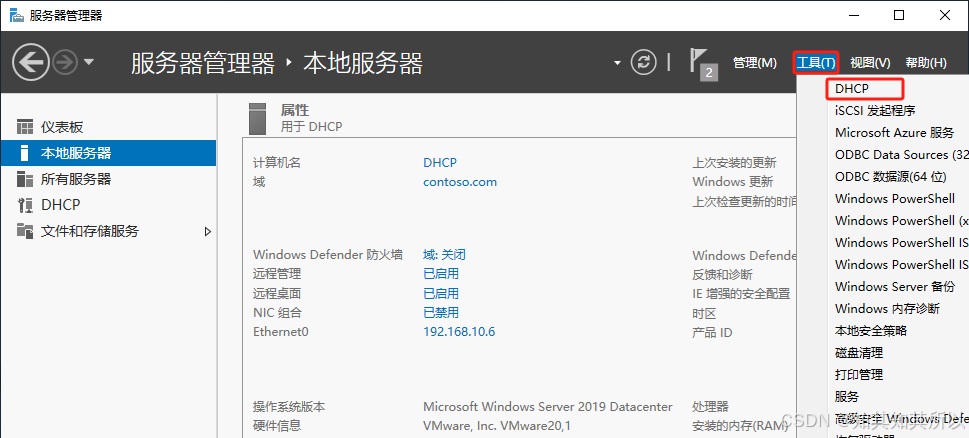Launch 磁盘清理
969x438 pixels.
click(859, 353)
